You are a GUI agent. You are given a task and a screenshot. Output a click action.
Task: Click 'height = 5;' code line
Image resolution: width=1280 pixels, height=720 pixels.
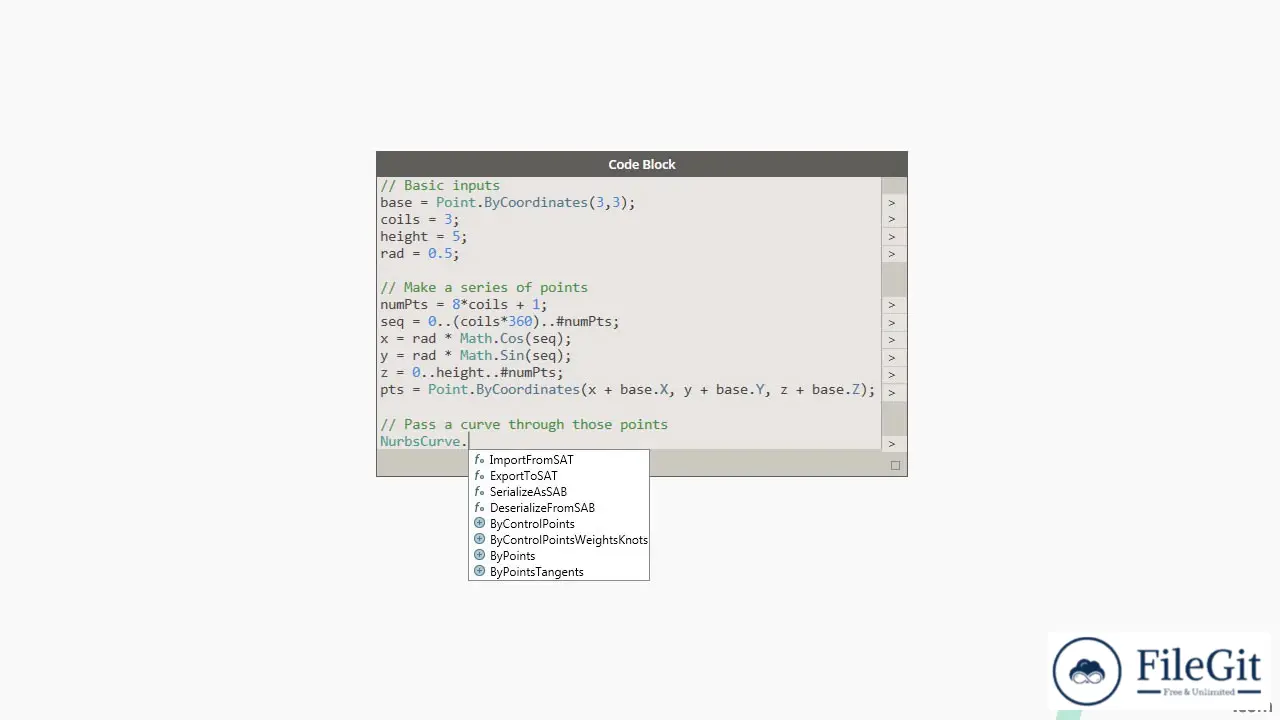tap(424, 236)
